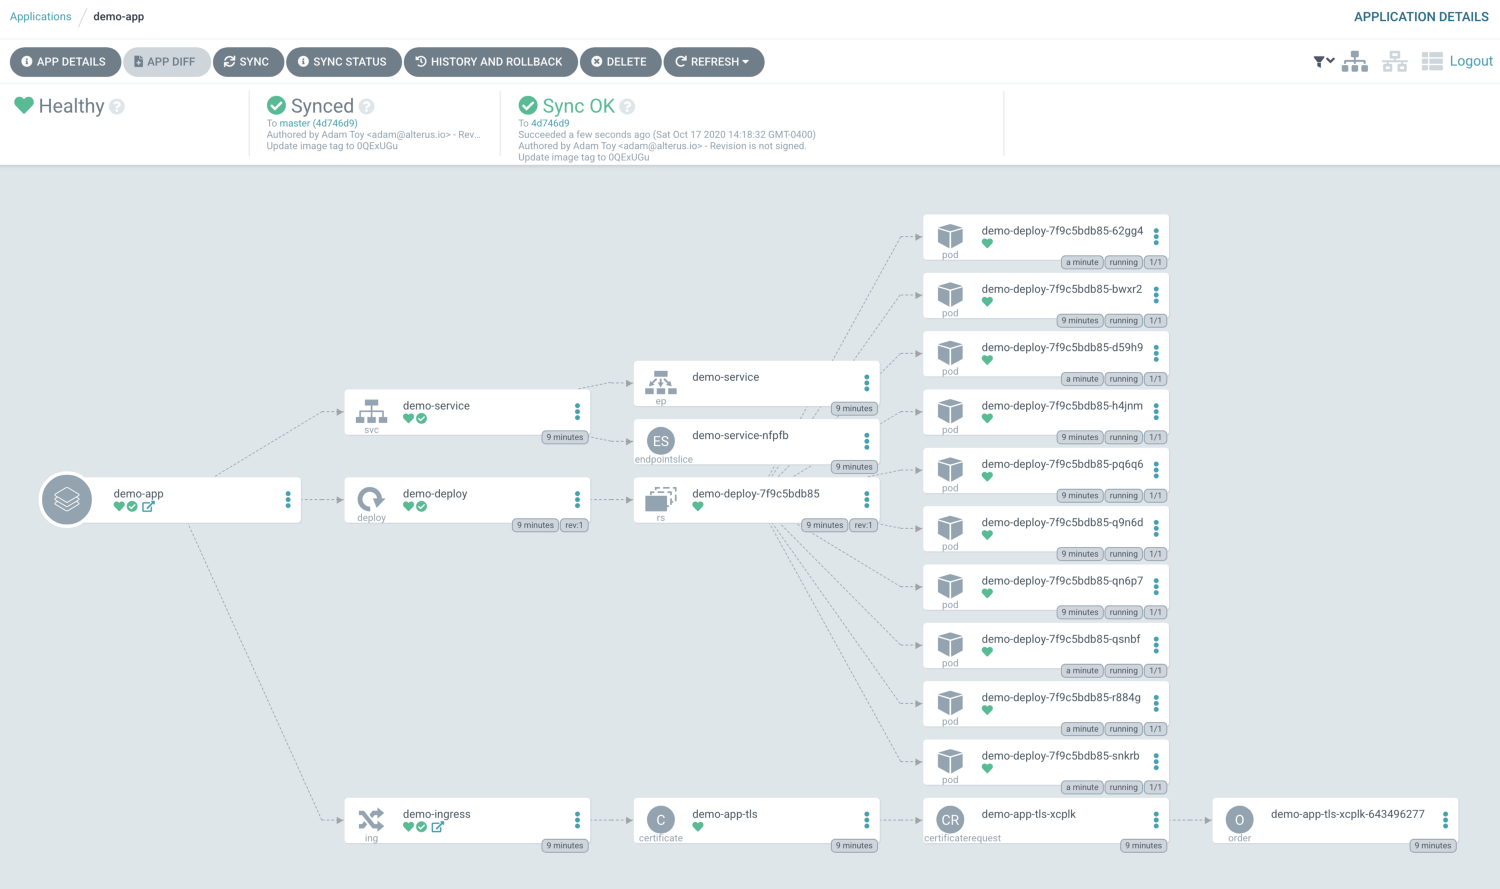Click the ES endpointslice icon

coord(661,441)
